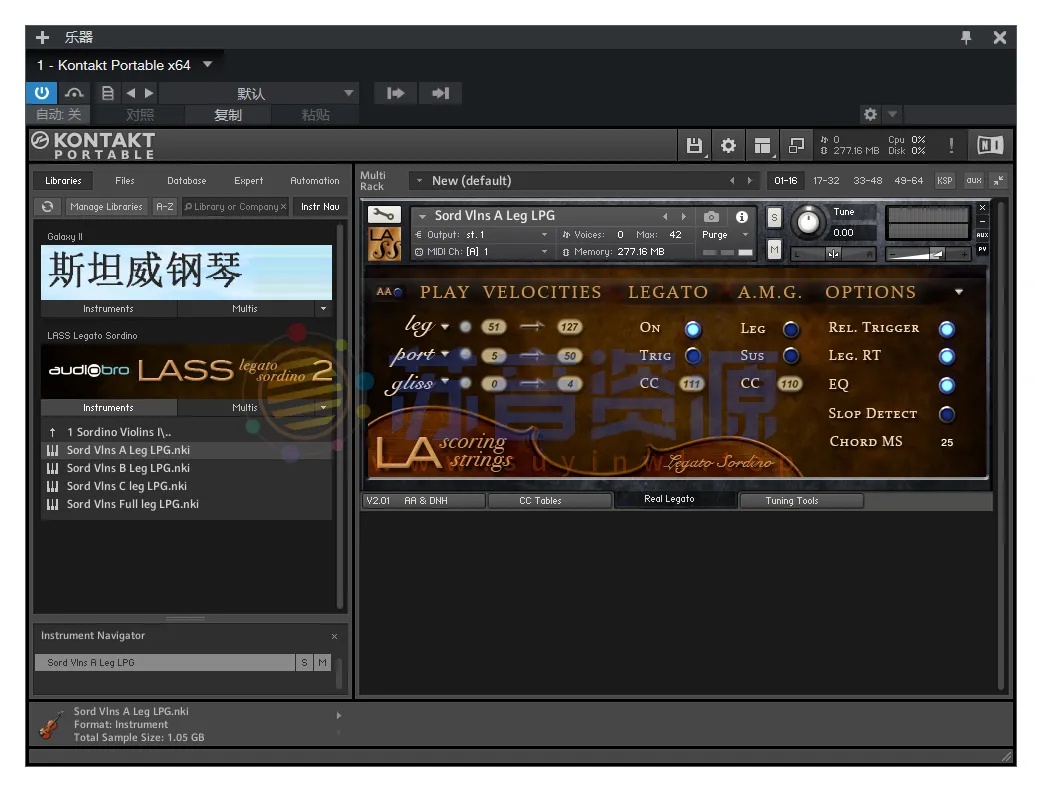Toggle the Slop Detect option
Screen dimensions: 1042x792
[x=946, y=414]
